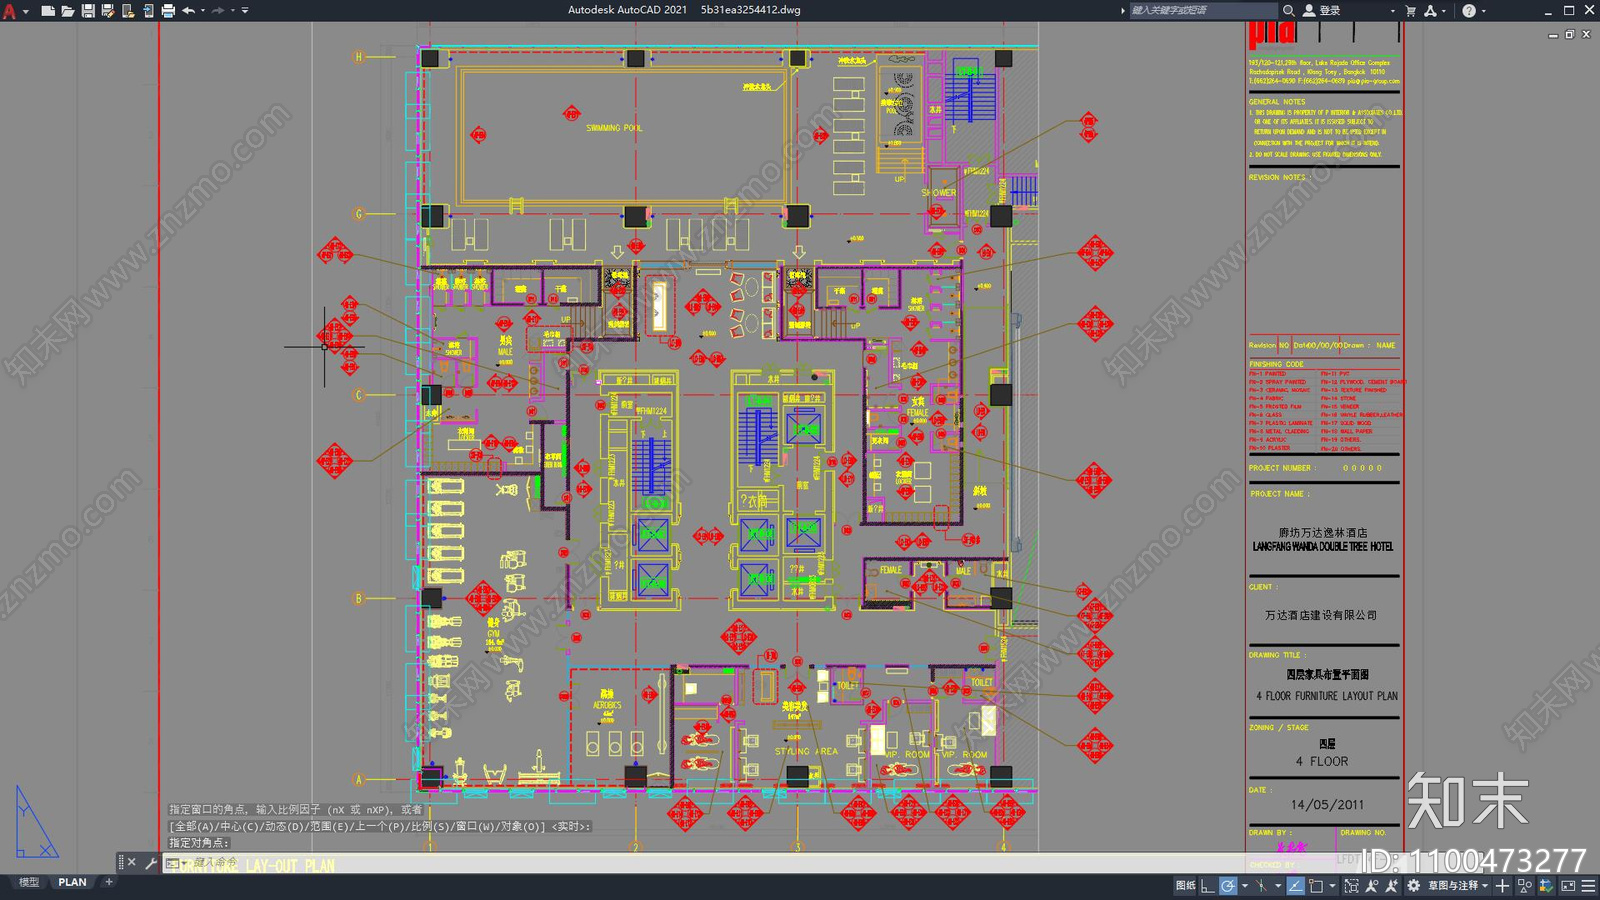Open command line customize wrench icon

pos(151,862)
